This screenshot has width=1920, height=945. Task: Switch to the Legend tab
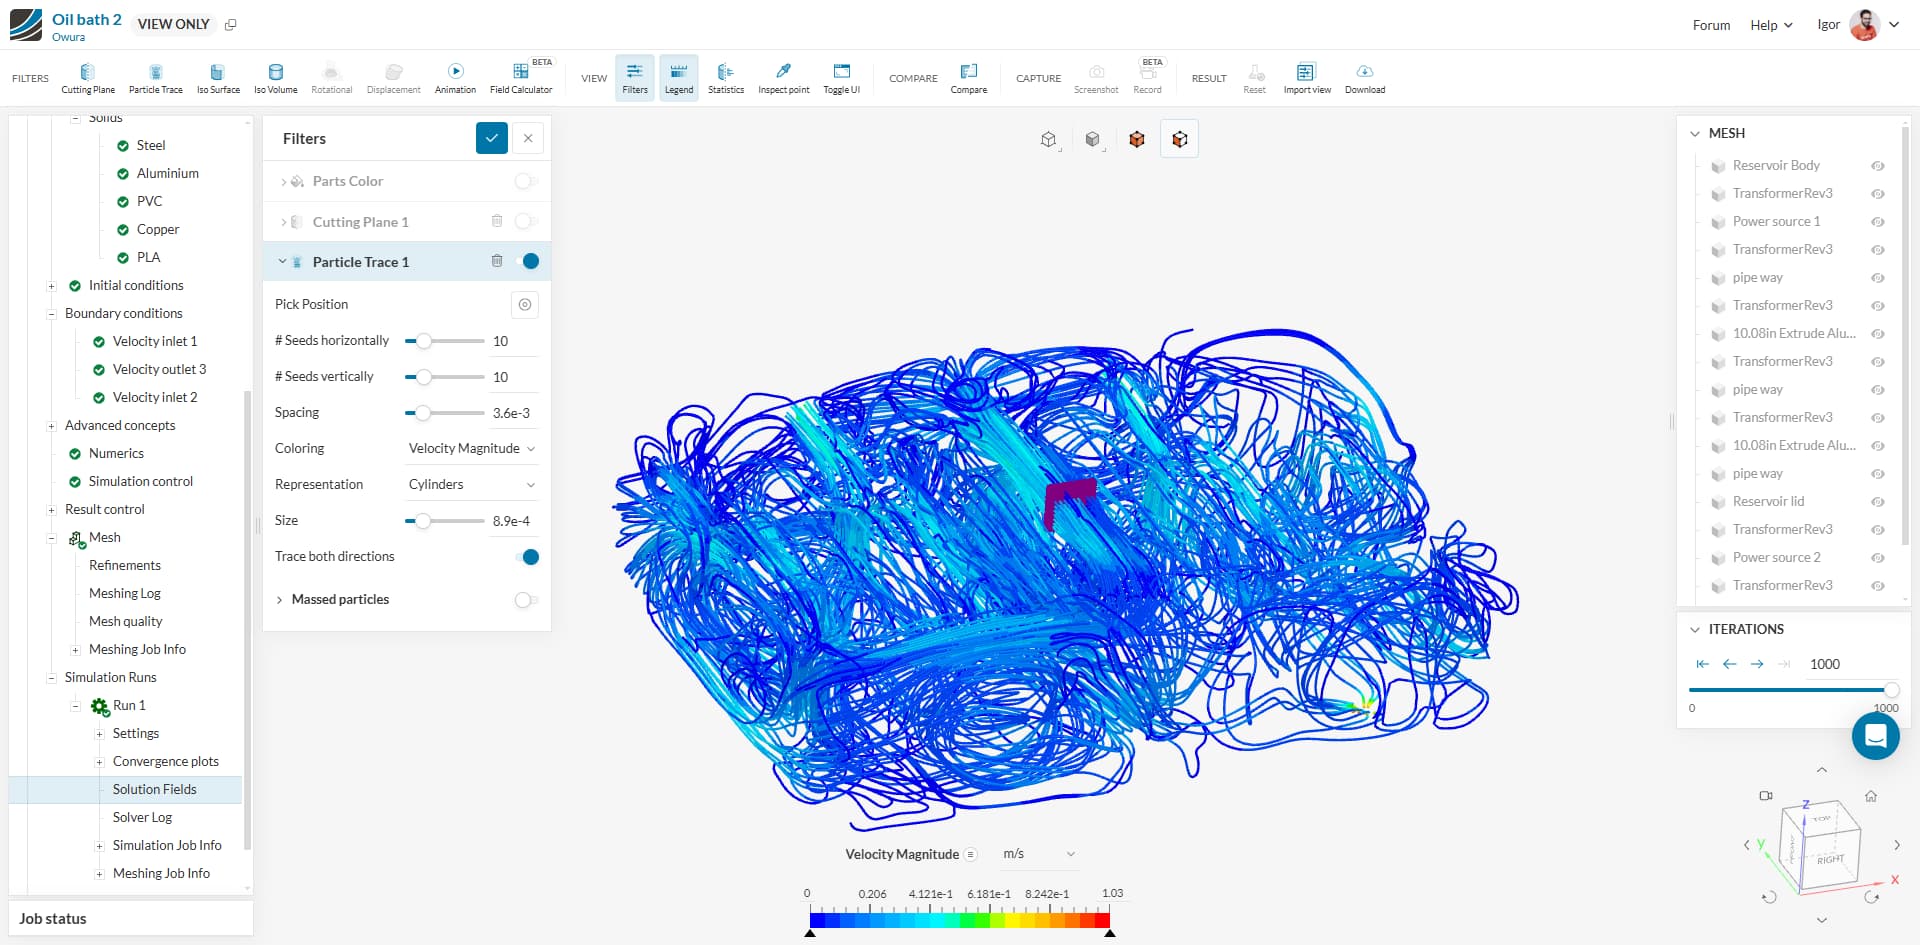coord(679,77)
